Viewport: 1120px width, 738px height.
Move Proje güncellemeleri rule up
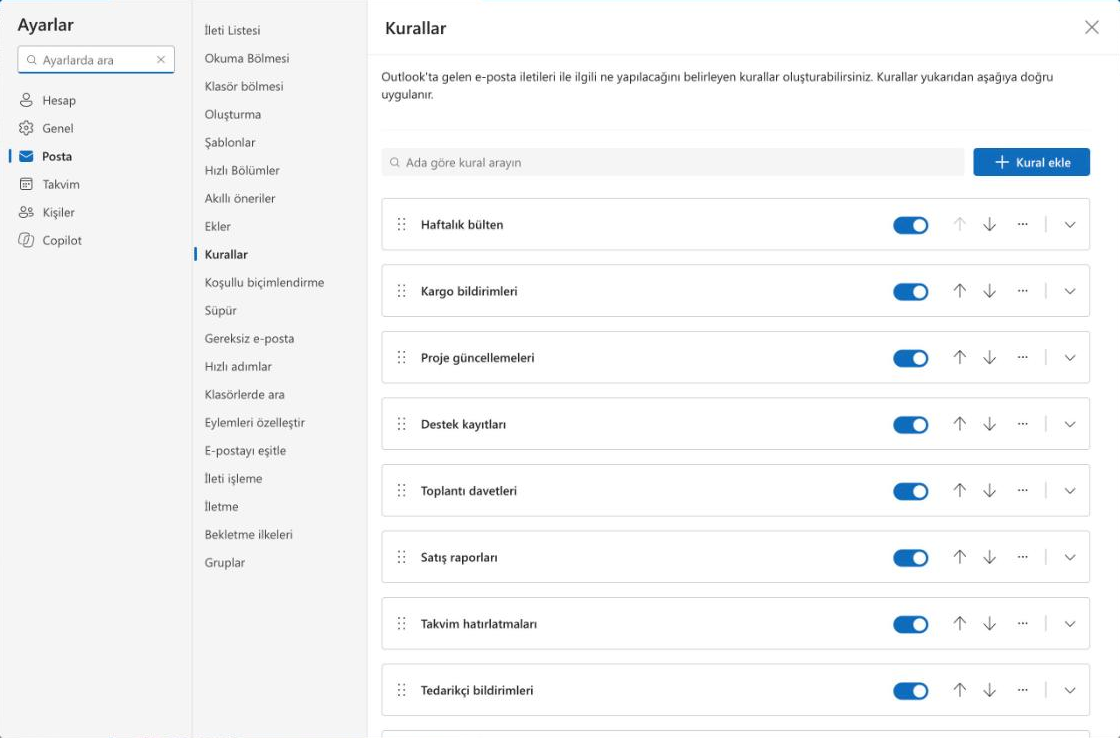[x=959, y=357]
